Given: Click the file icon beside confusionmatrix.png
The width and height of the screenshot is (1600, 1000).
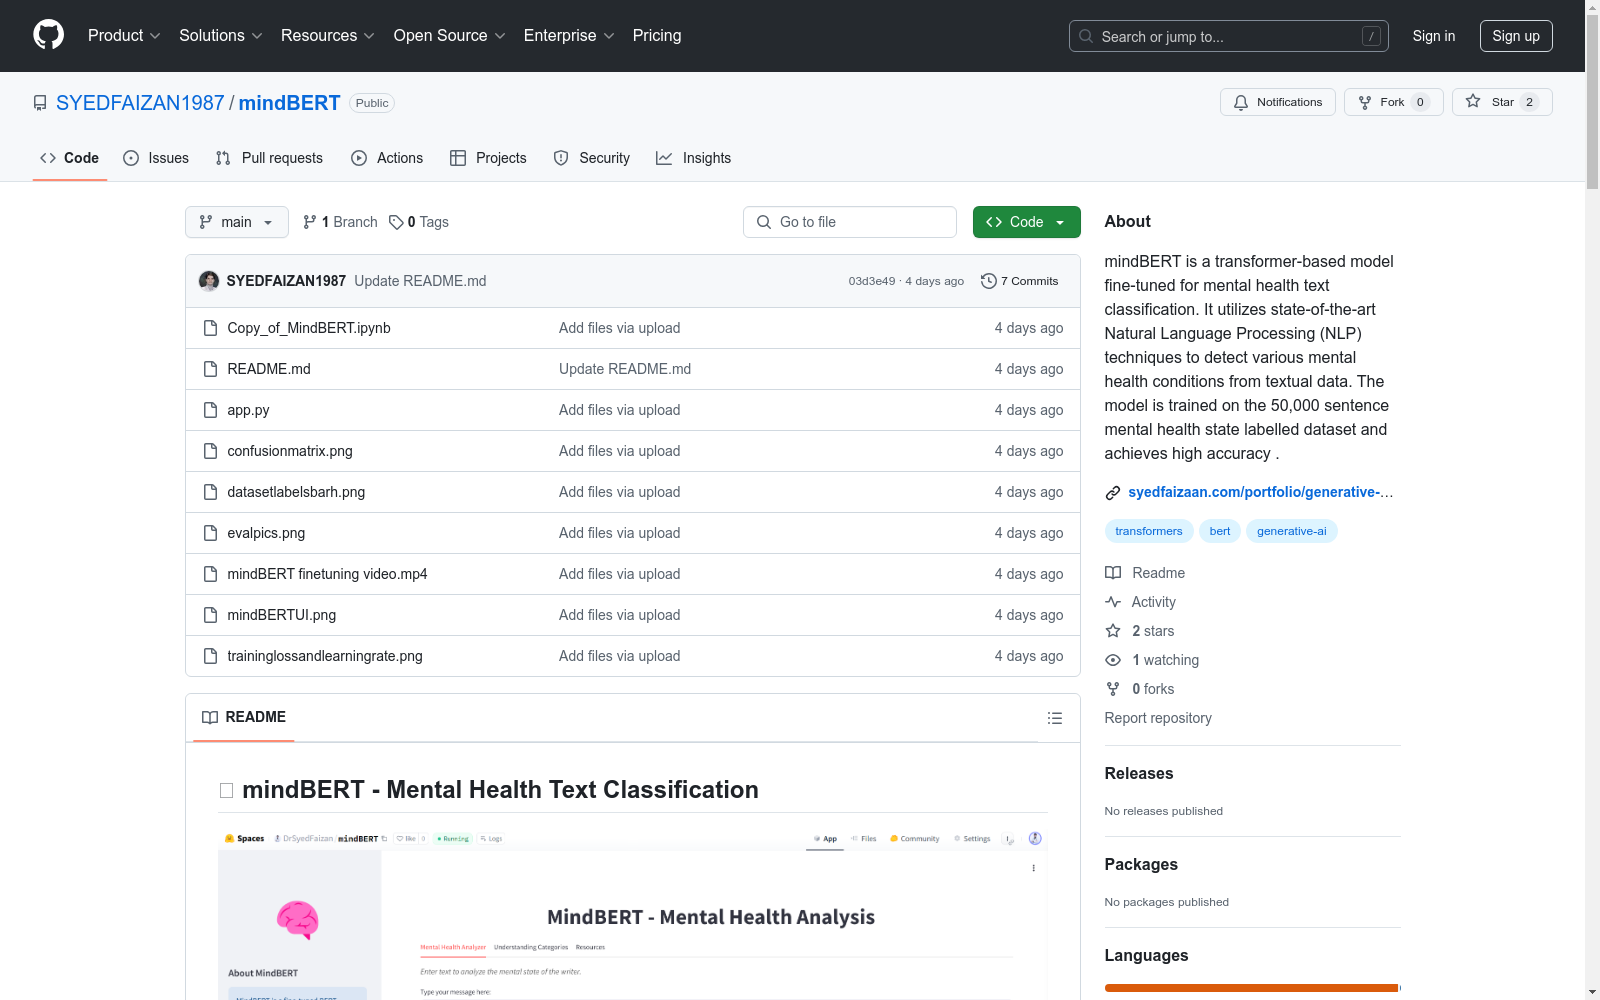Looking at the screenshot, I should pos(210,451).
